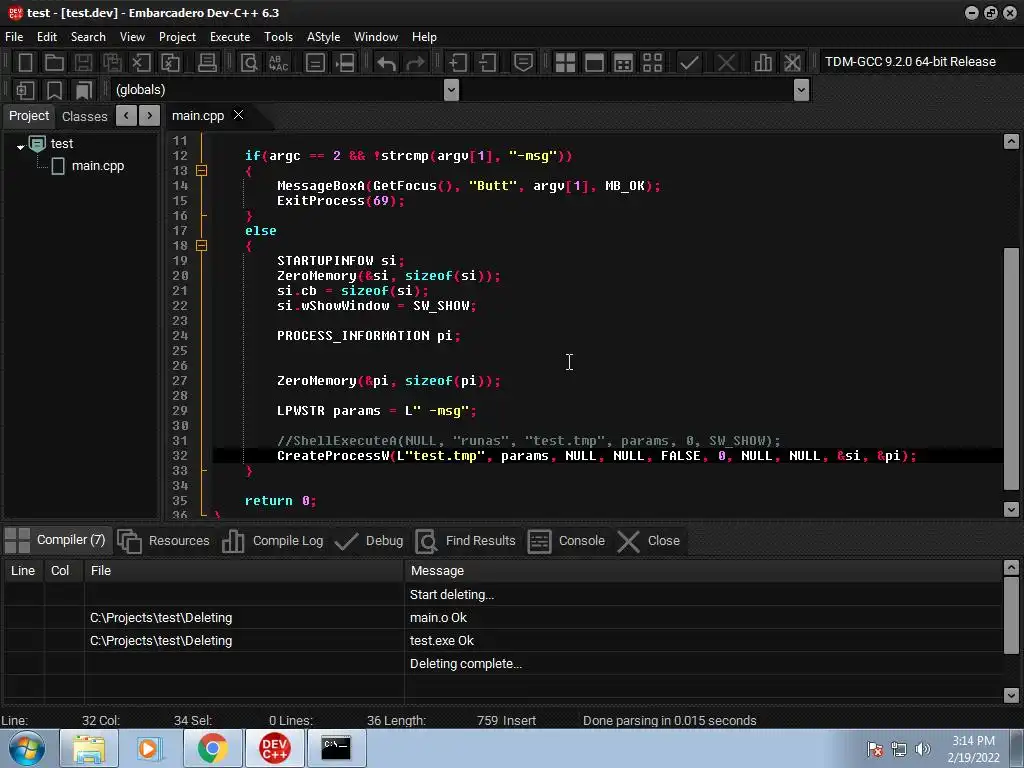The image size is (1024, 768).
Task: Click the Open folder toolbar icon
Action: (54, 63)
